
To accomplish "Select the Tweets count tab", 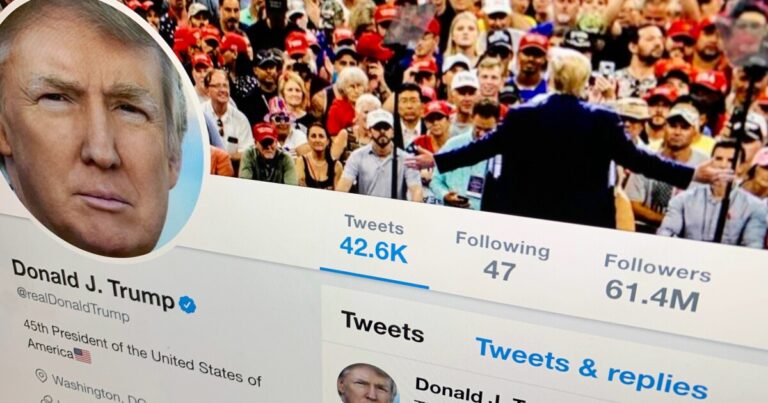I will (x=374, y=241).
